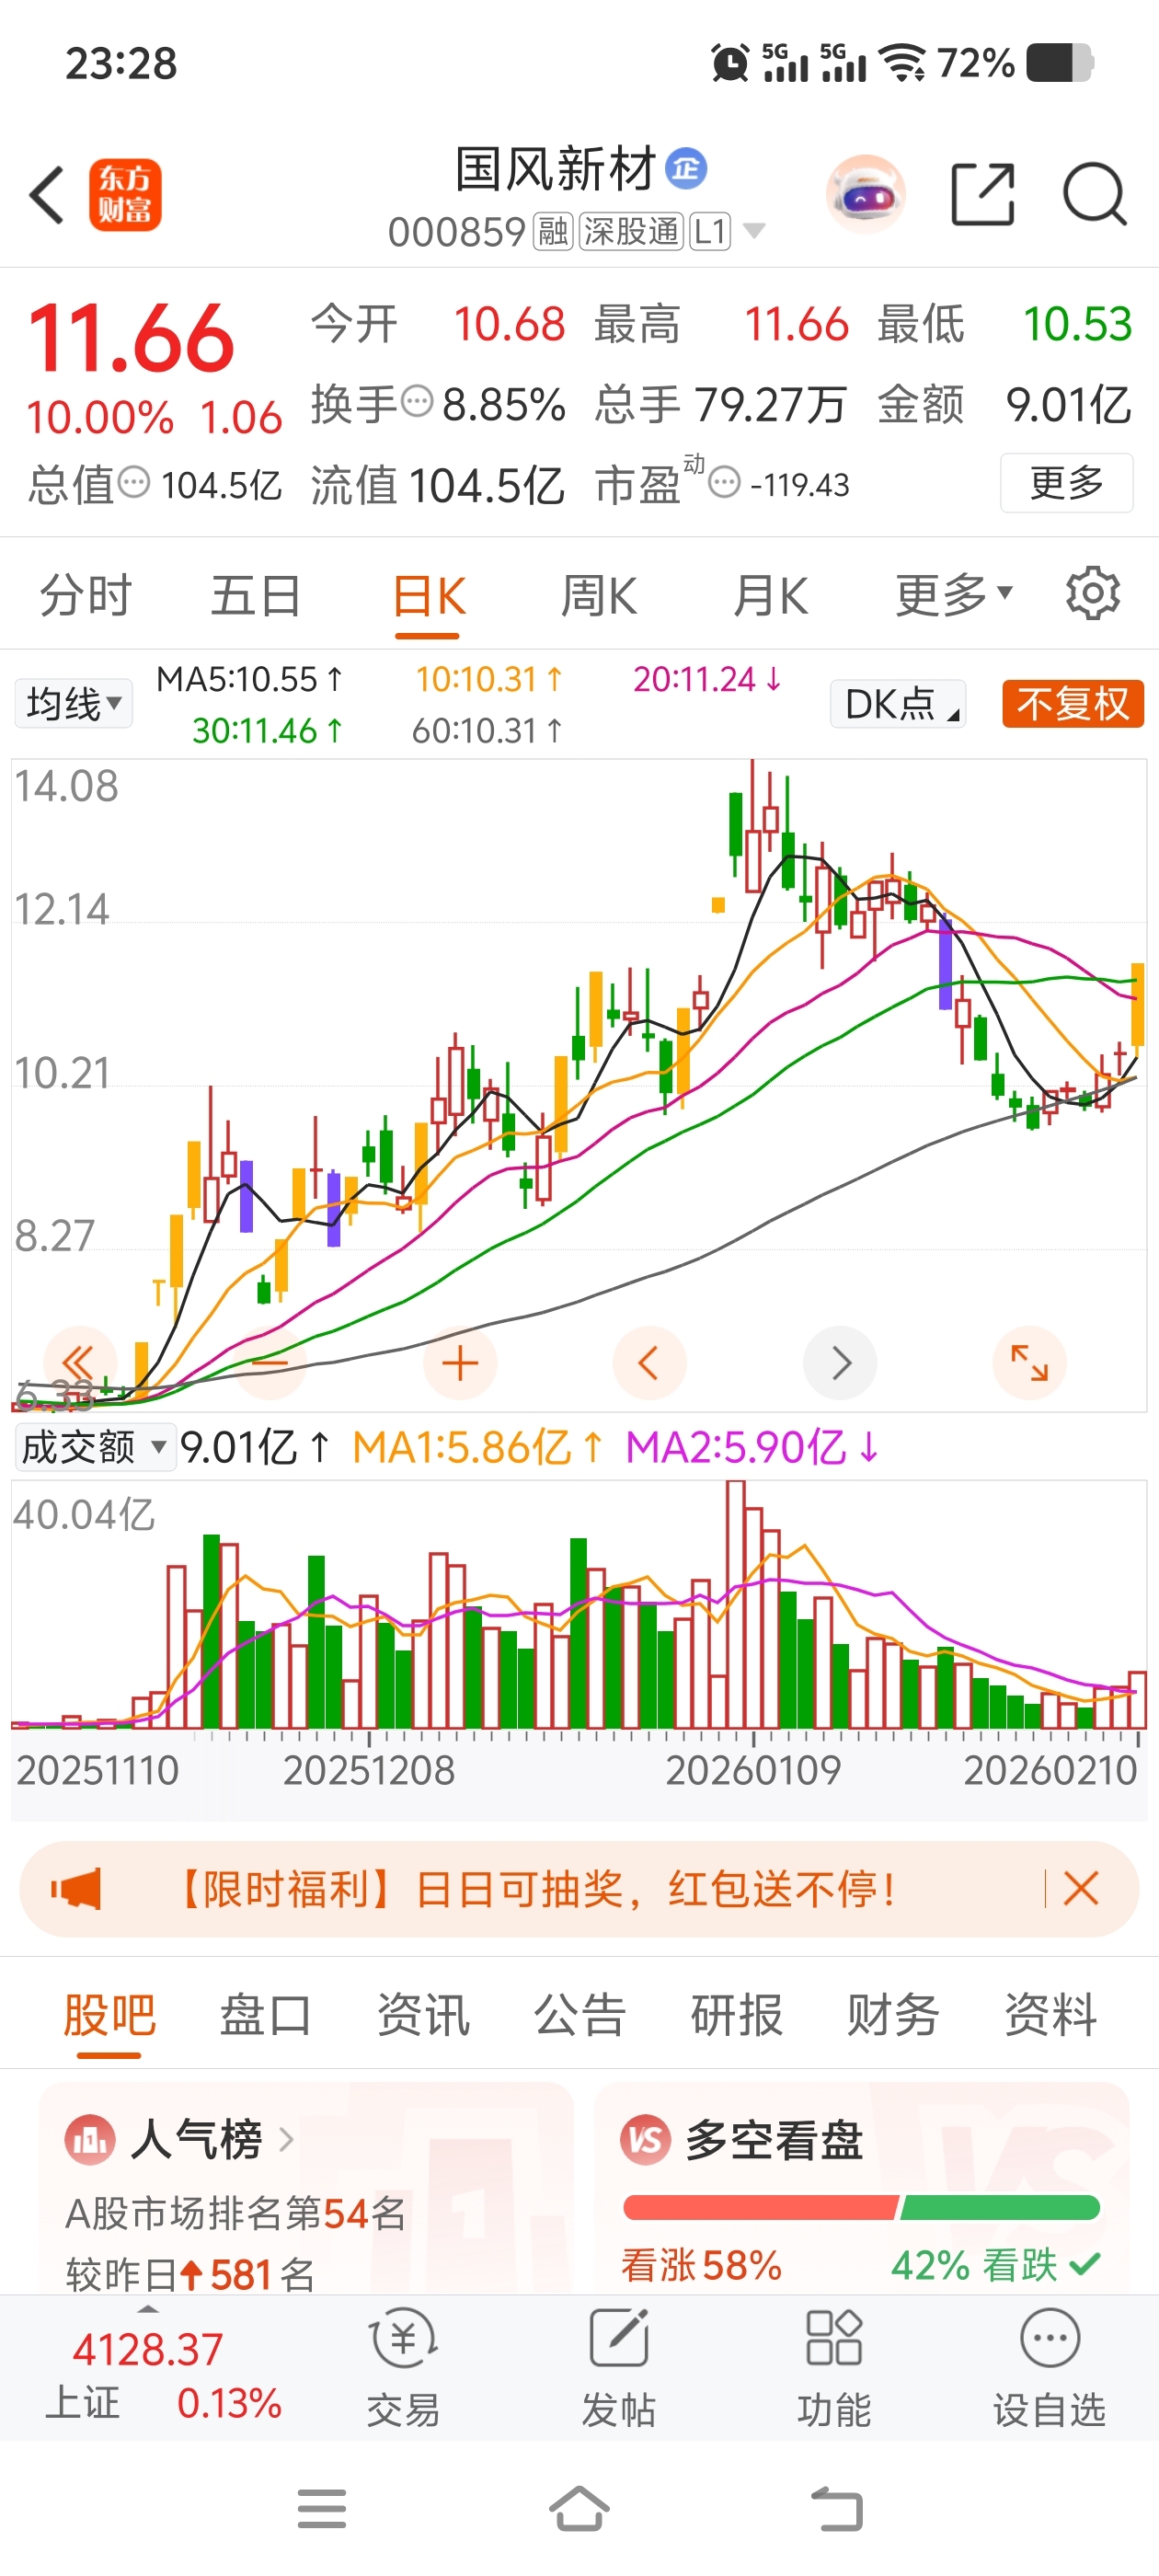The height and width of the screenshot is (2576, 1159).
Task: Switch to 月K chart tab
Action: click(x=770, y=596)
